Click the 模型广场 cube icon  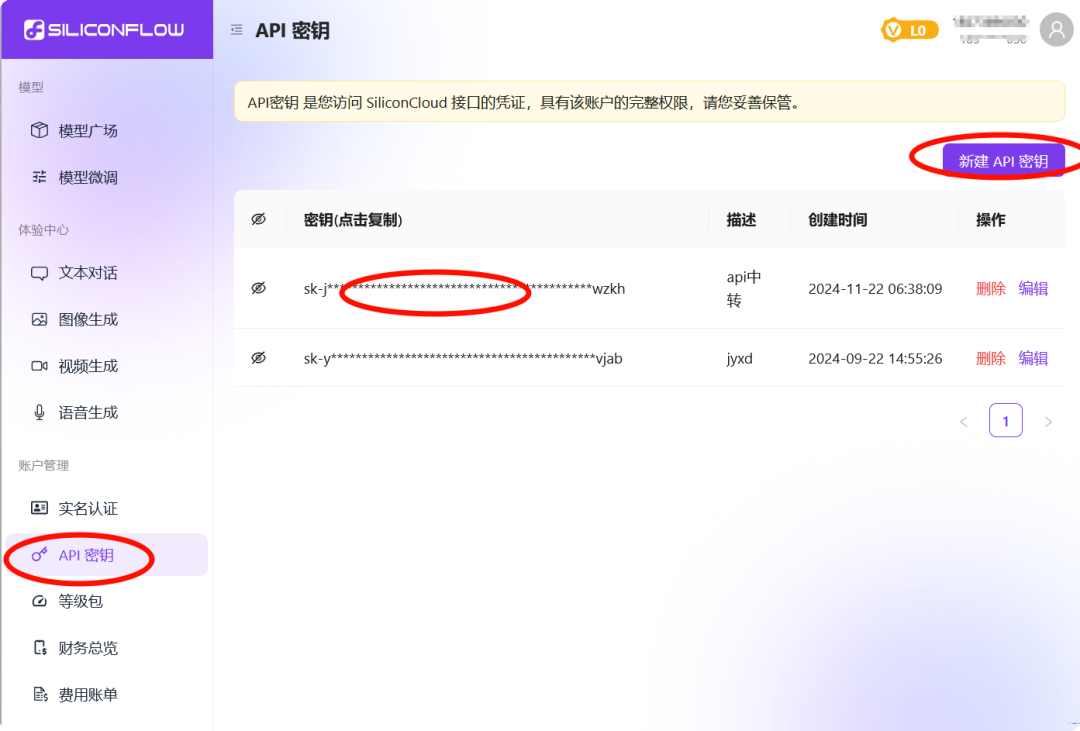coord(39,130)
